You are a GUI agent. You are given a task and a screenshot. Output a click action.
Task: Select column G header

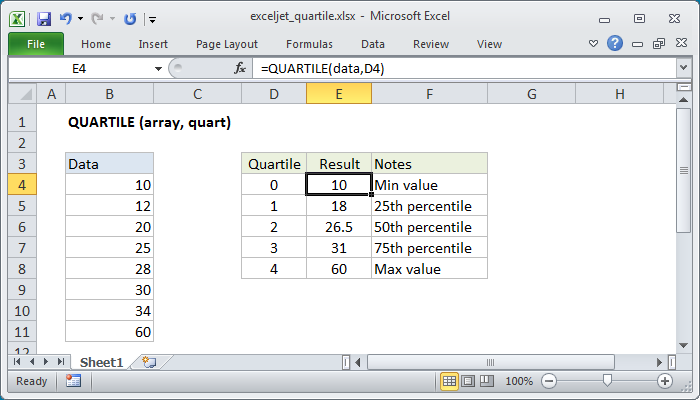pyautogui.click(x=531, y=94)
